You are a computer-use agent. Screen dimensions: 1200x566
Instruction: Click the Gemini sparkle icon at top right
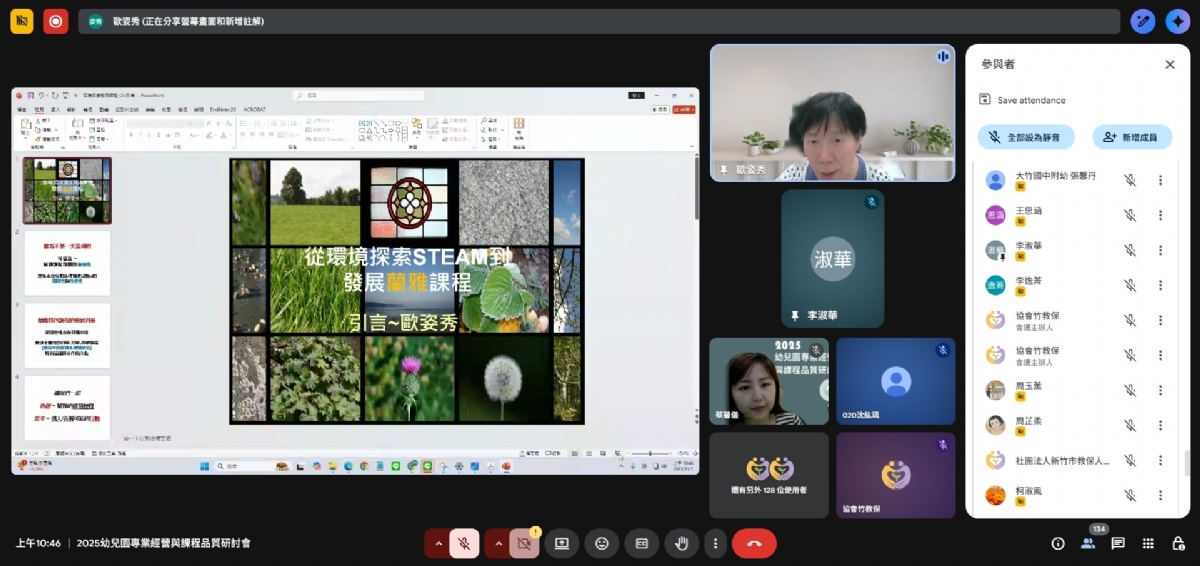pyautogui.click(x=1177, y=21)
